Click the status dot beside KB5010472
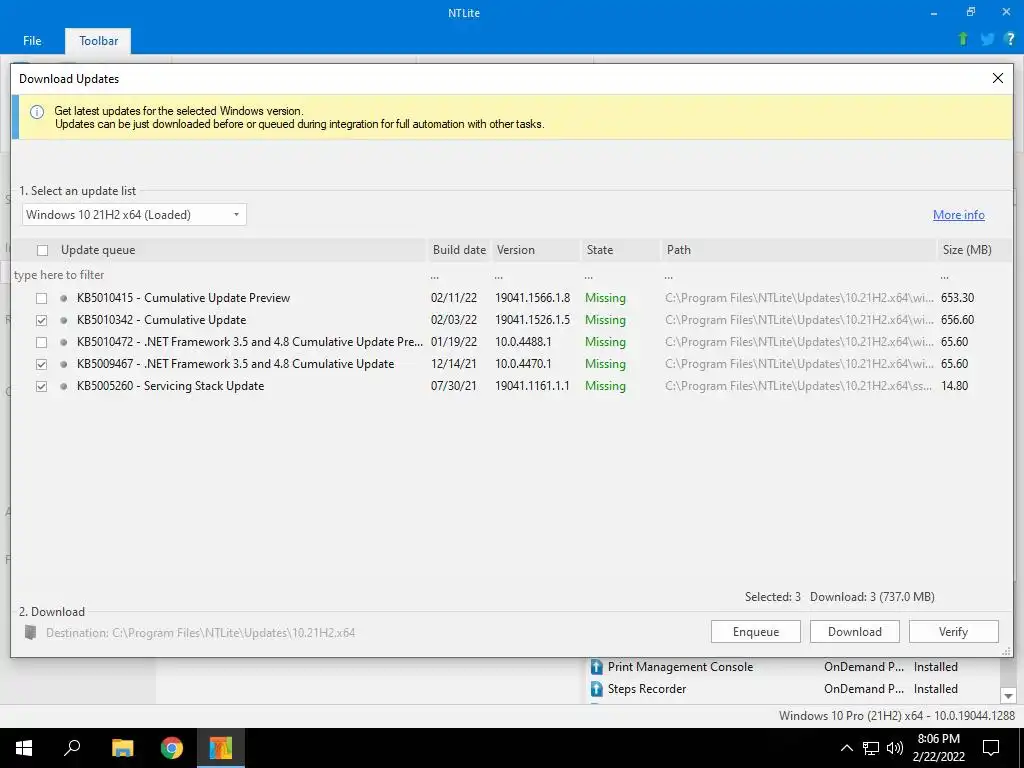The image size is (1024, 768). point(63,342)
